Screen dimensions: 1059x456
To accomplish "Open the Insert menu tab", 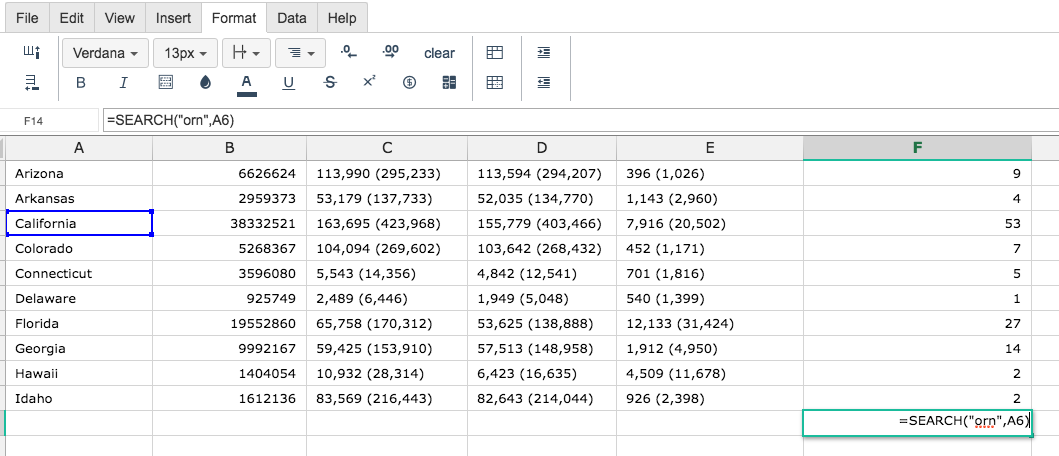I will (173, 18).
